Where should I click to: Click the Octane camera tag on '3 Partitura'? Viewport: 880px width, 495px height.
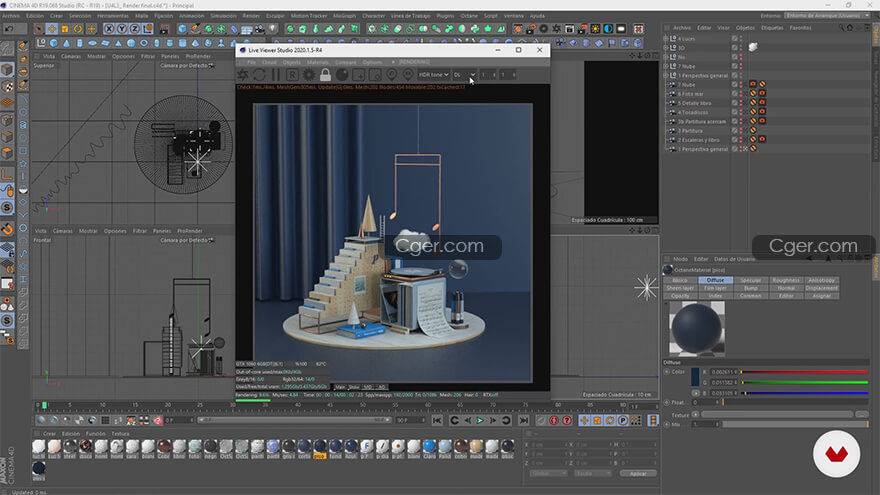point(753,131)
